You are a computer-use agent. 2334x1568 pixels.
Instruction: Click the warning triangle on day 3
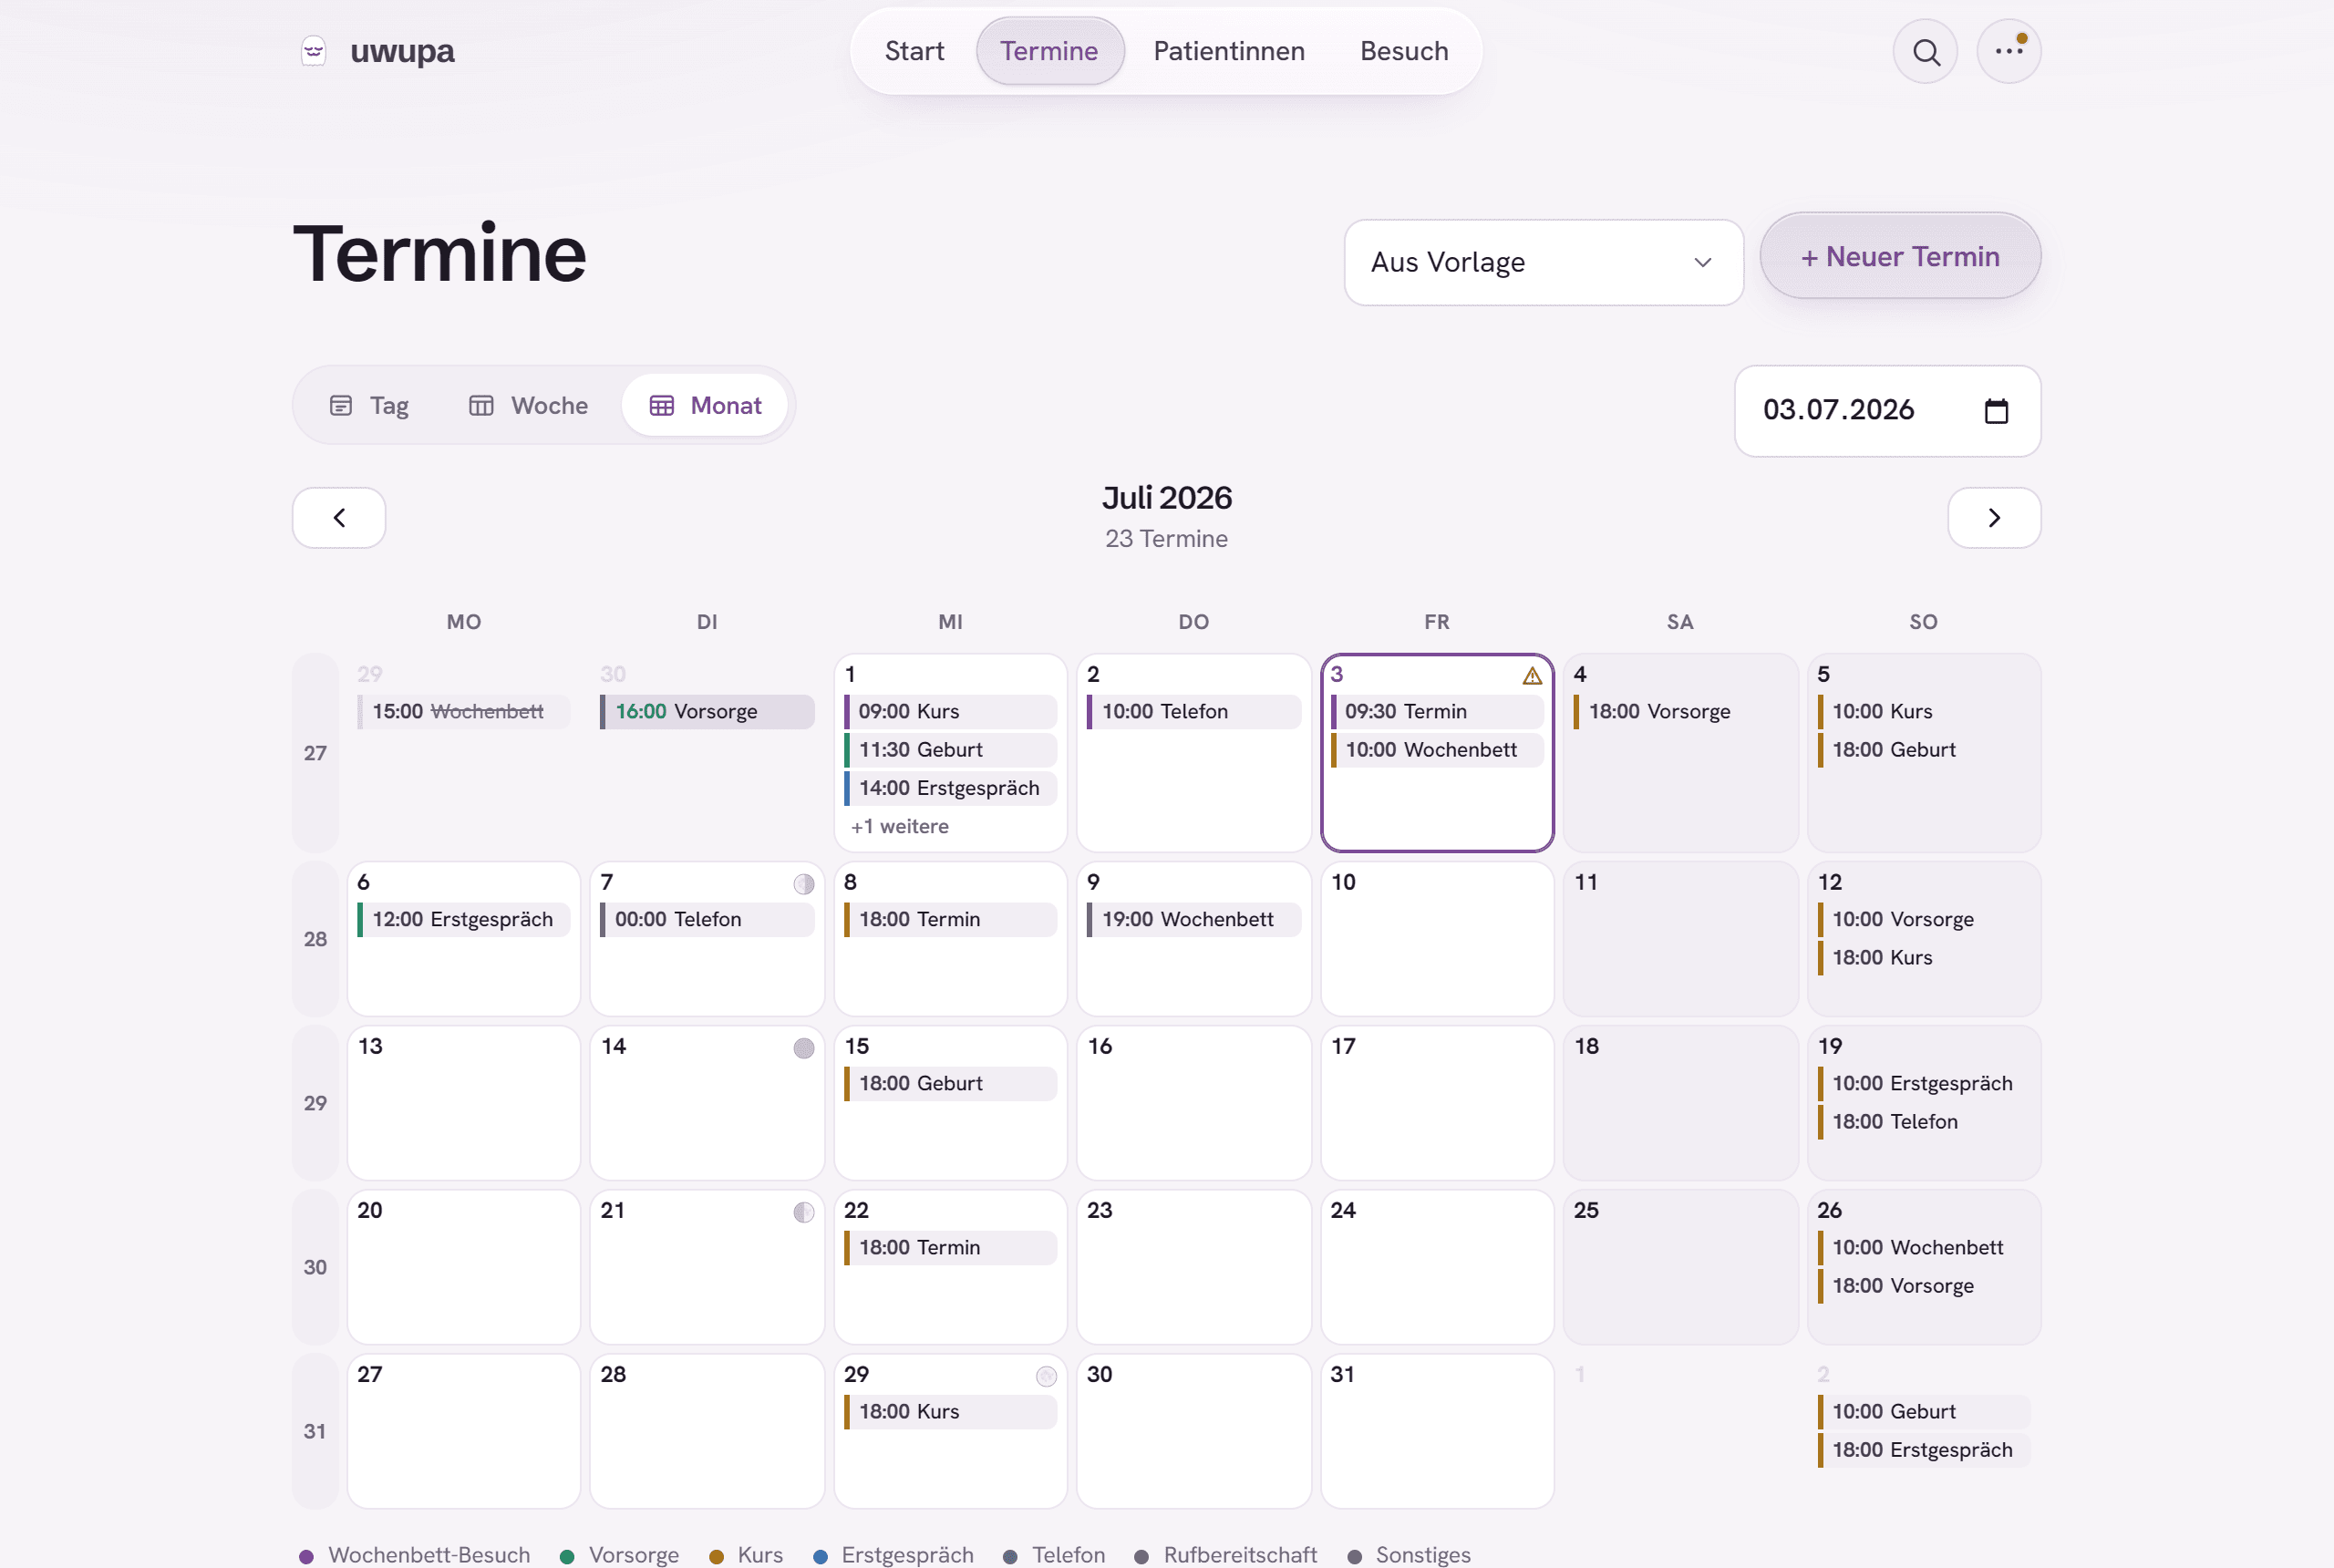click(1531, 676)
